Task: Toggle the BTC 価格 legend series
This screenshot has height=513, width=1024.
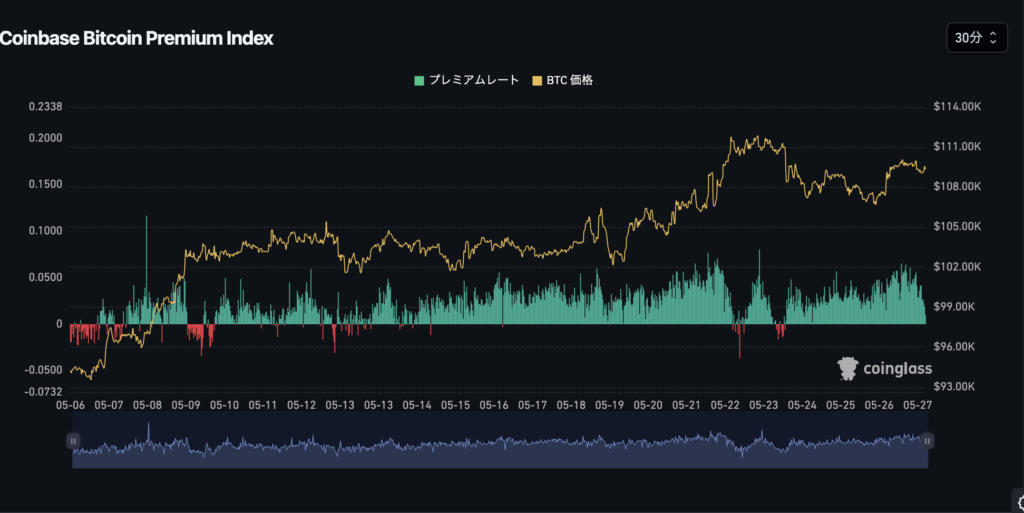Action: click(562, 80)
